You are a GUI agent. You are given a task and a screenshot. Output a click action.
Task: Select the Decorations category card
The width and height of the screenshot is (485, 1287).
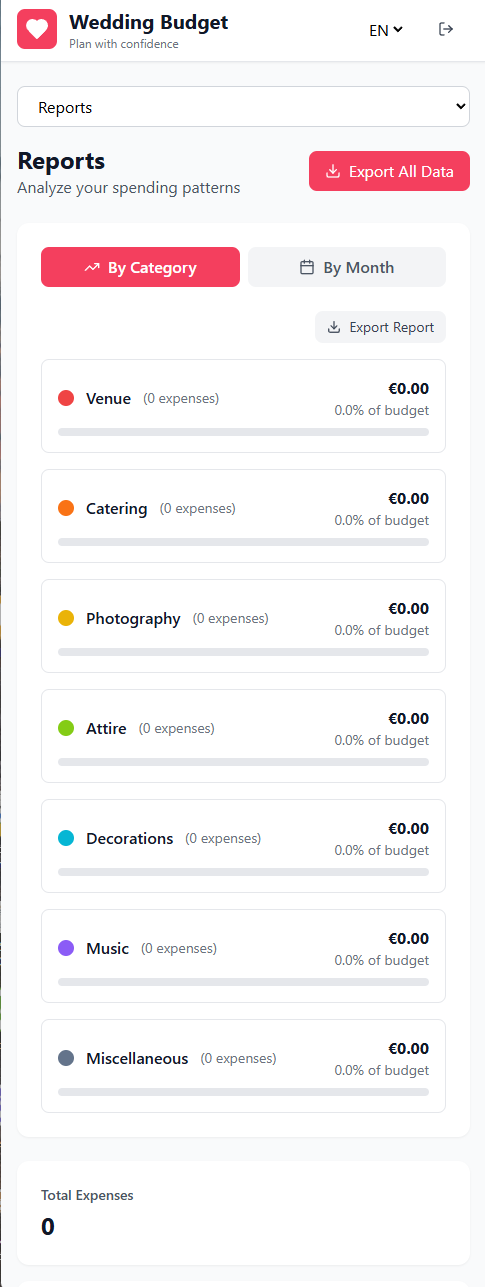(243, 846)
